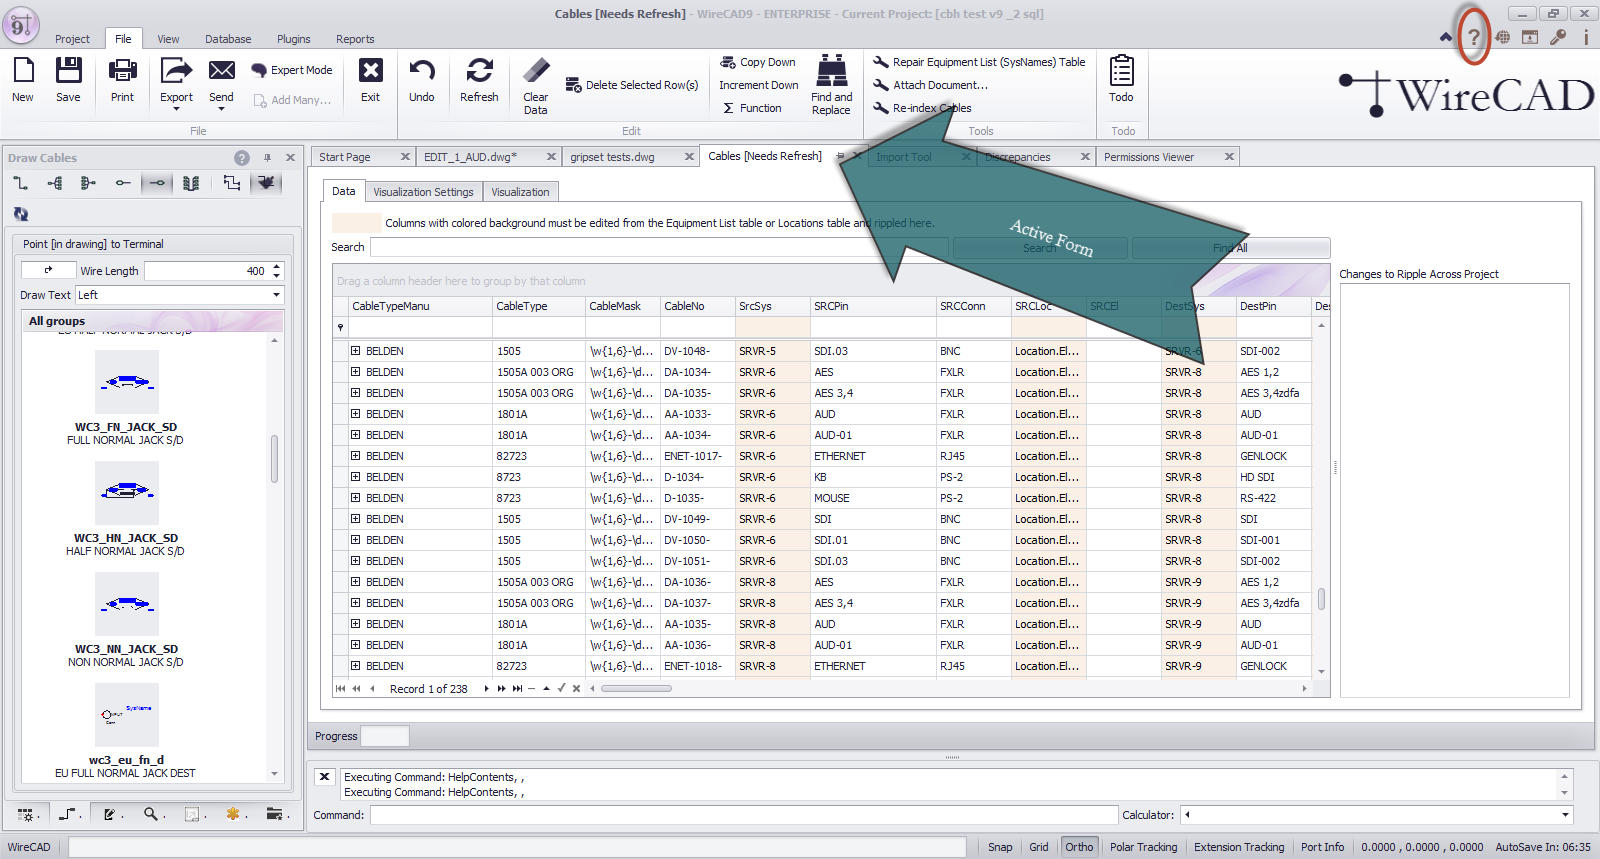The image size is (1600, 859).
Task: Open the Calculator dropdown
Action: coord(1566,815)
